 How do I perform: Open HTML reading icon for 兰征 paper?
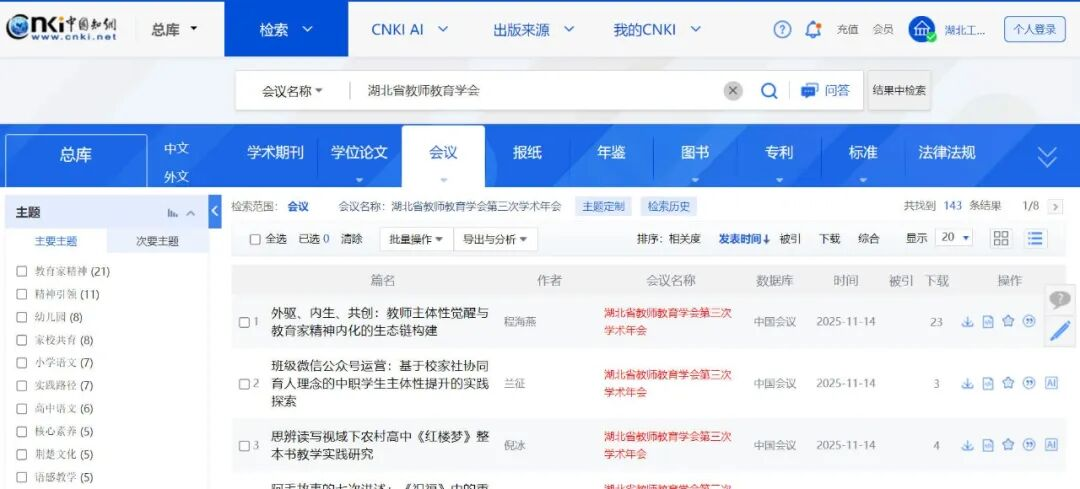coord(988,384)
